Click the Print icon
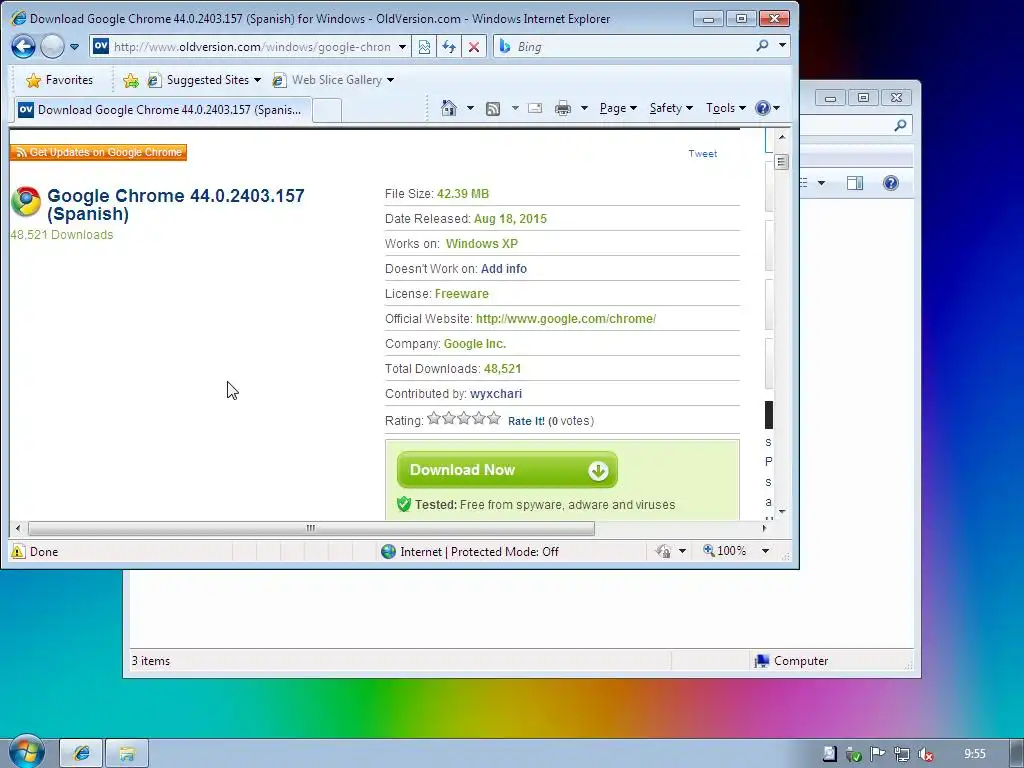Image resolution: width=1024 pixels, height=768 pixels. [562, 108]
